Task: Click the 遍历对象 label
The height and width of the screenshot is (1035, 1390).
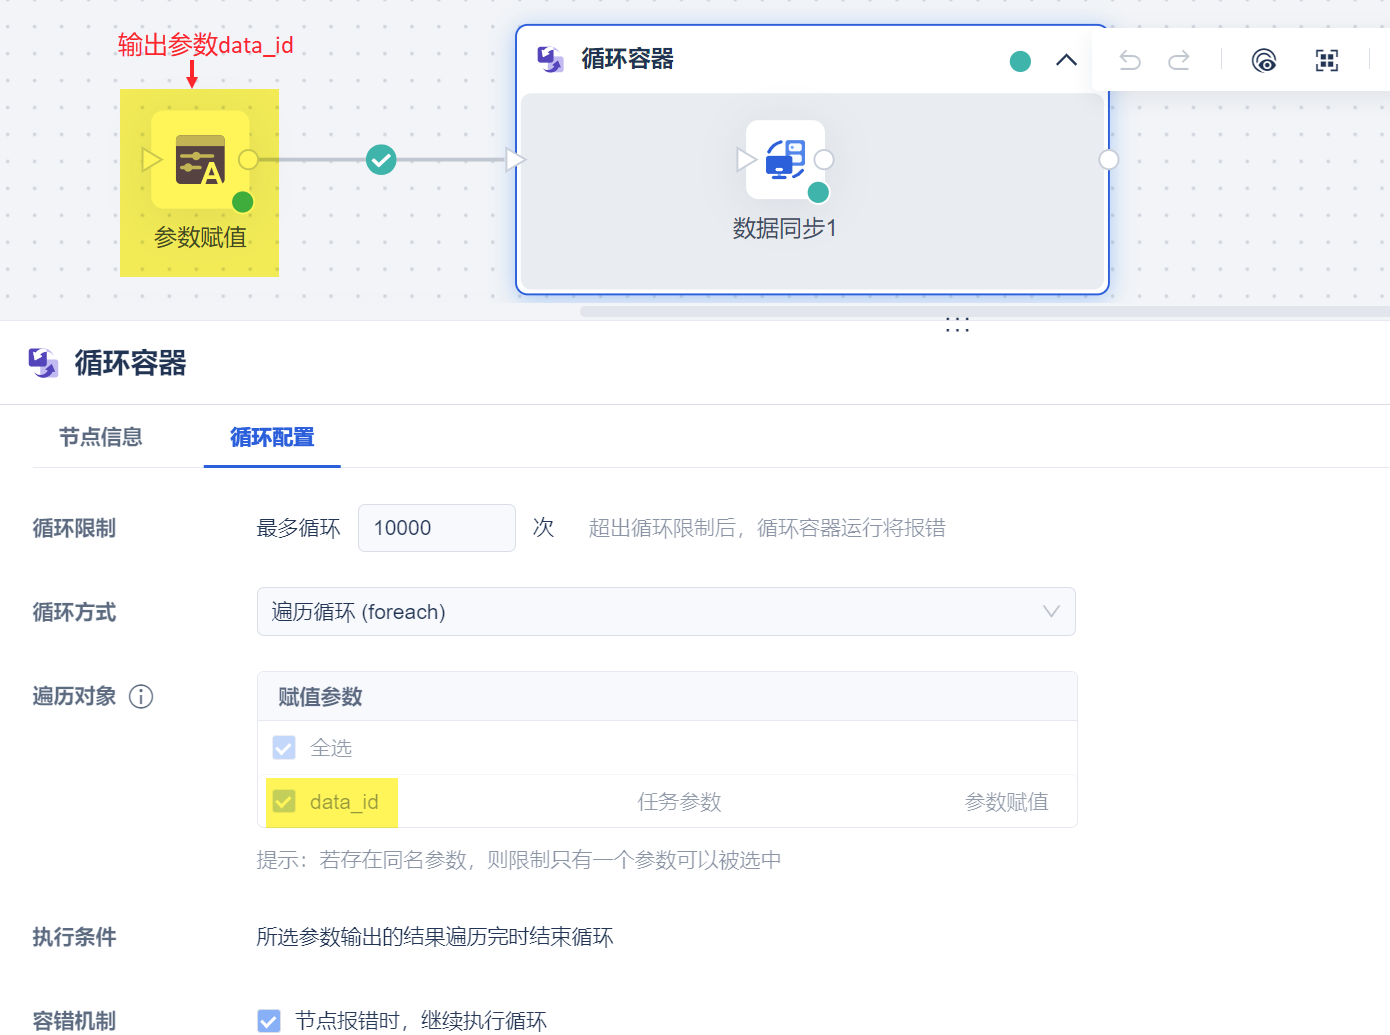Action: 74,696
